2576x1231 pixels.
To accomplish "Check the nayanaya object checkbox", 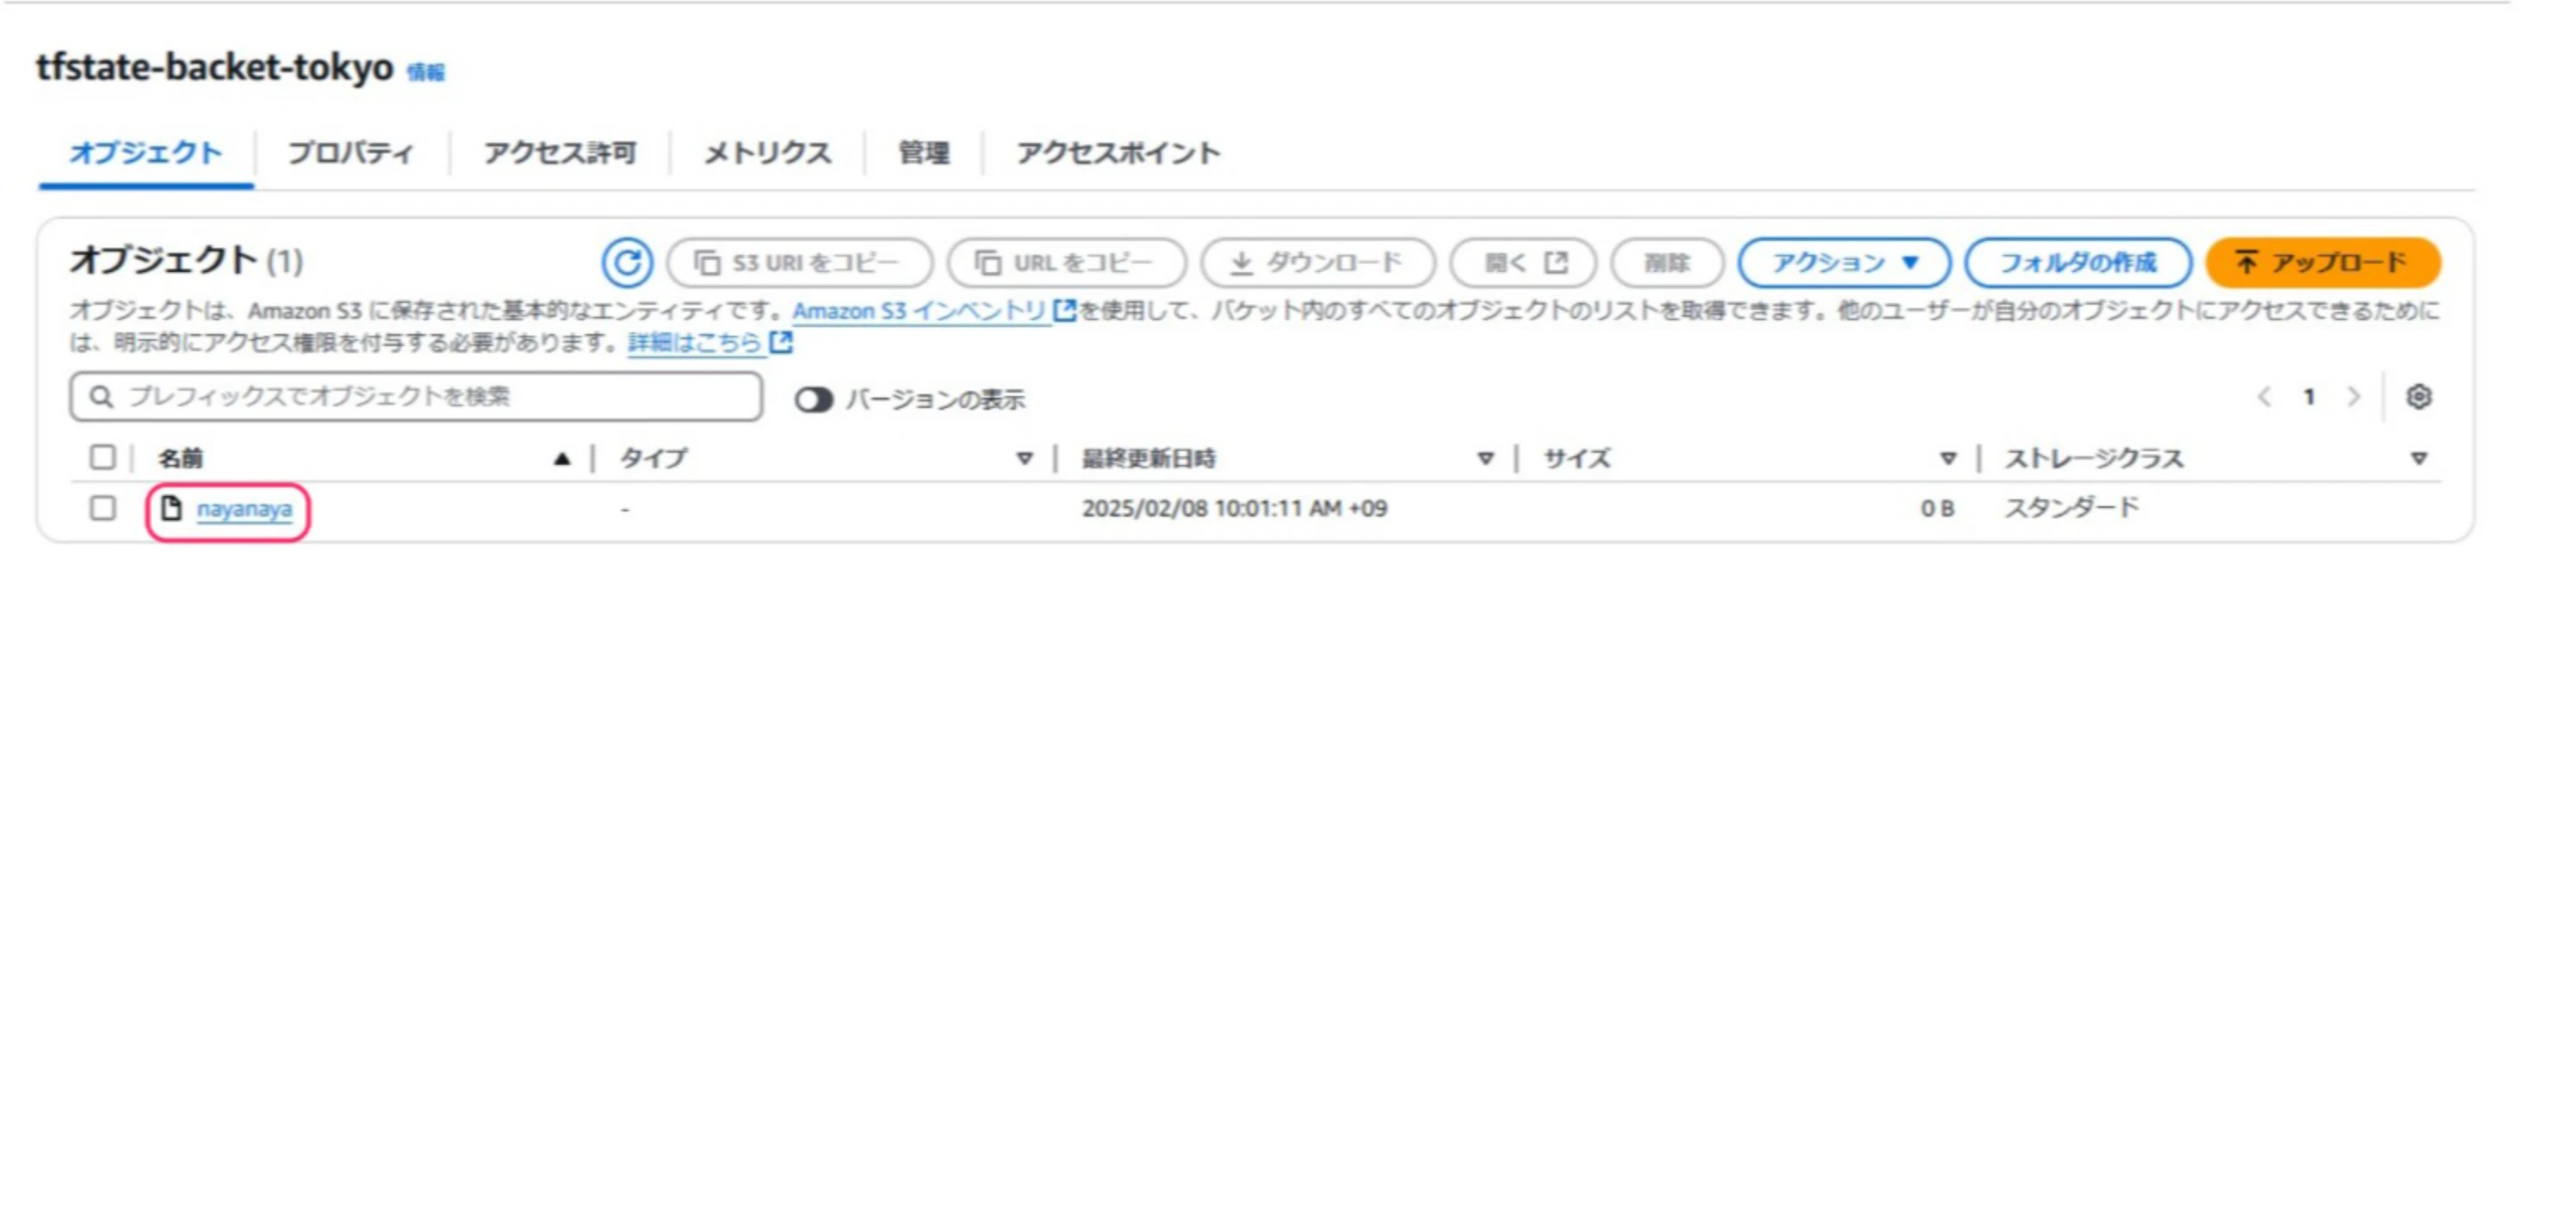I will click(x=102, y=508).
